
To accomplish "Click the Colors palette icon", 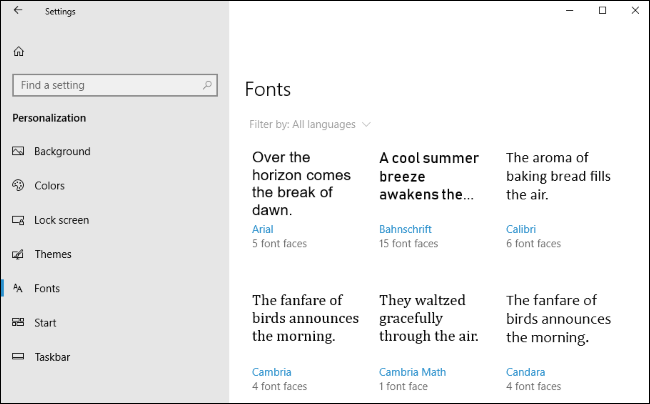I will (x=18, y=186).
